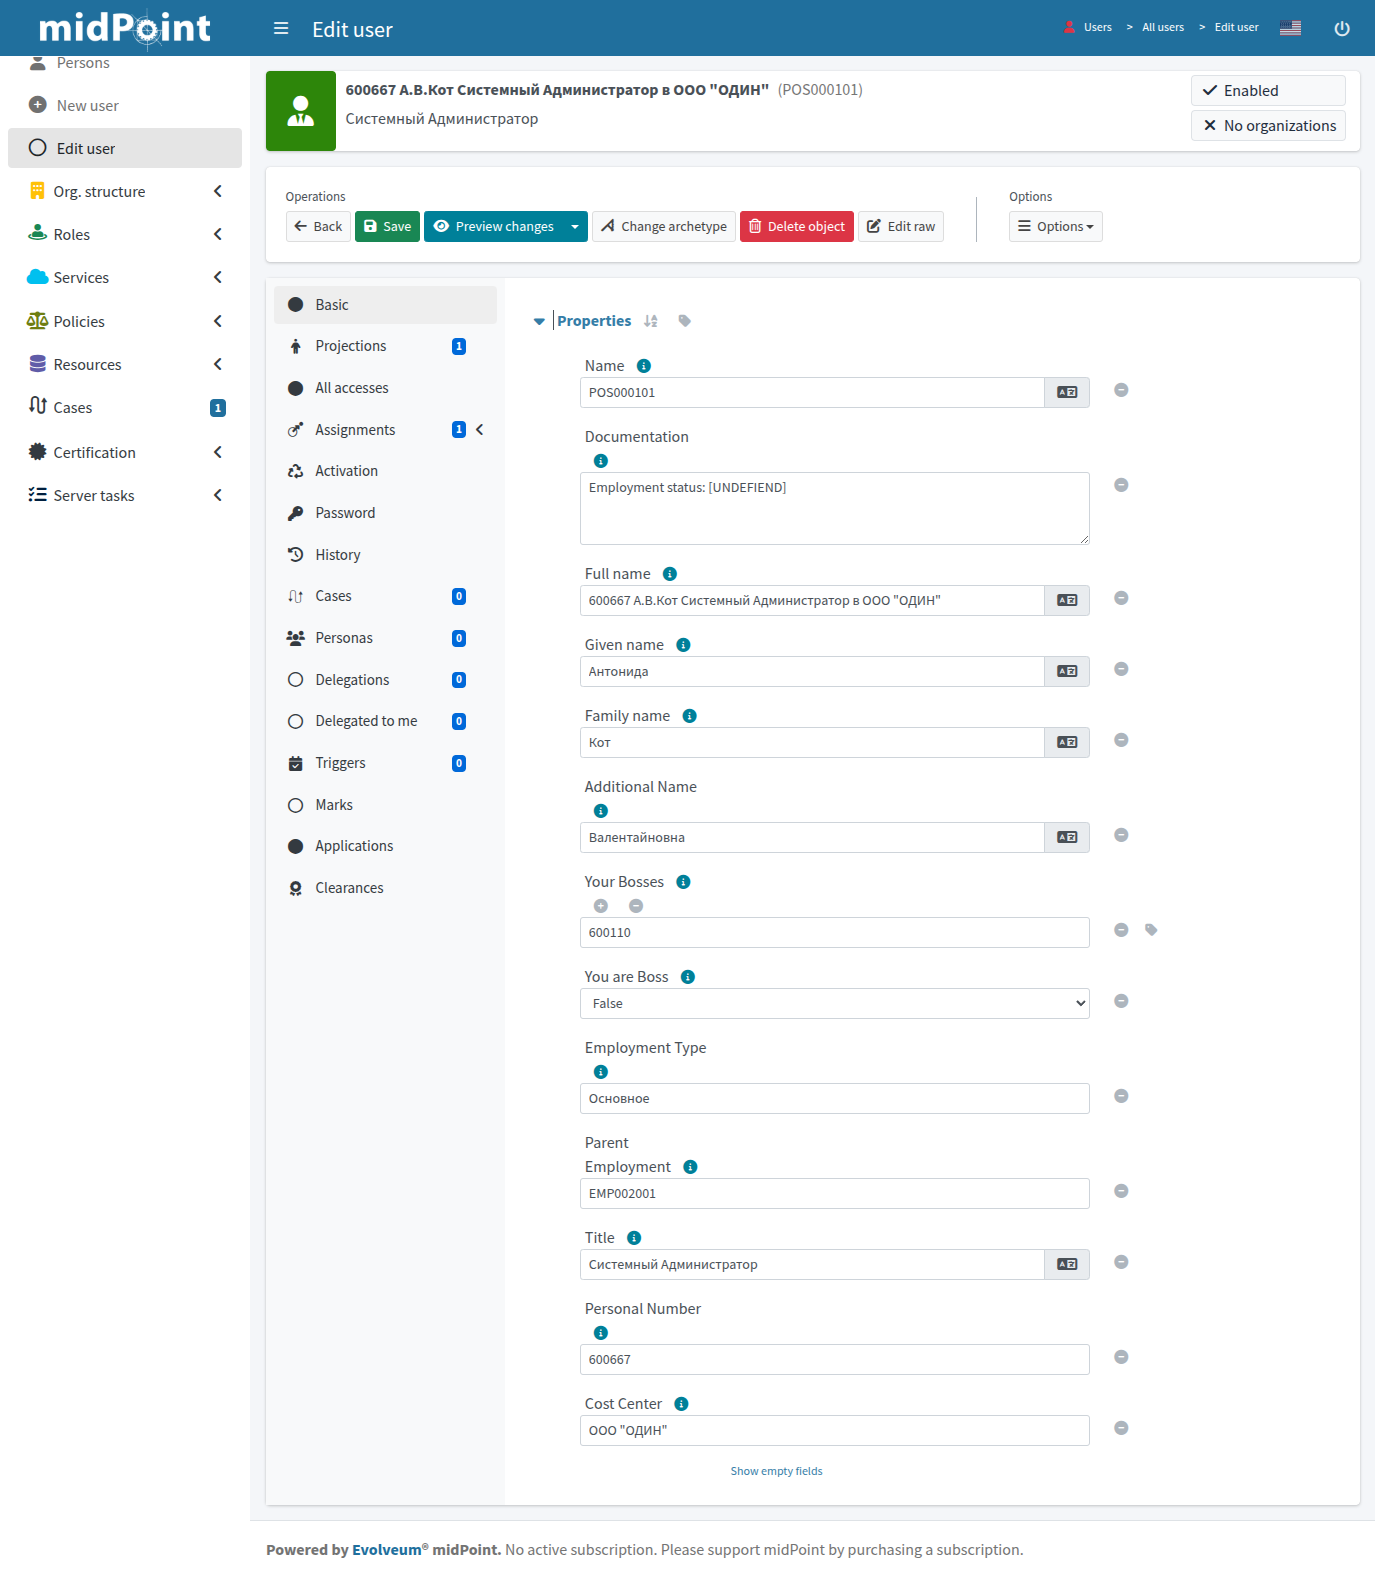Open Family name language editor icon
Image resolution: width=1375 pixels, height=1577 pixels.
pos(1067,742)
